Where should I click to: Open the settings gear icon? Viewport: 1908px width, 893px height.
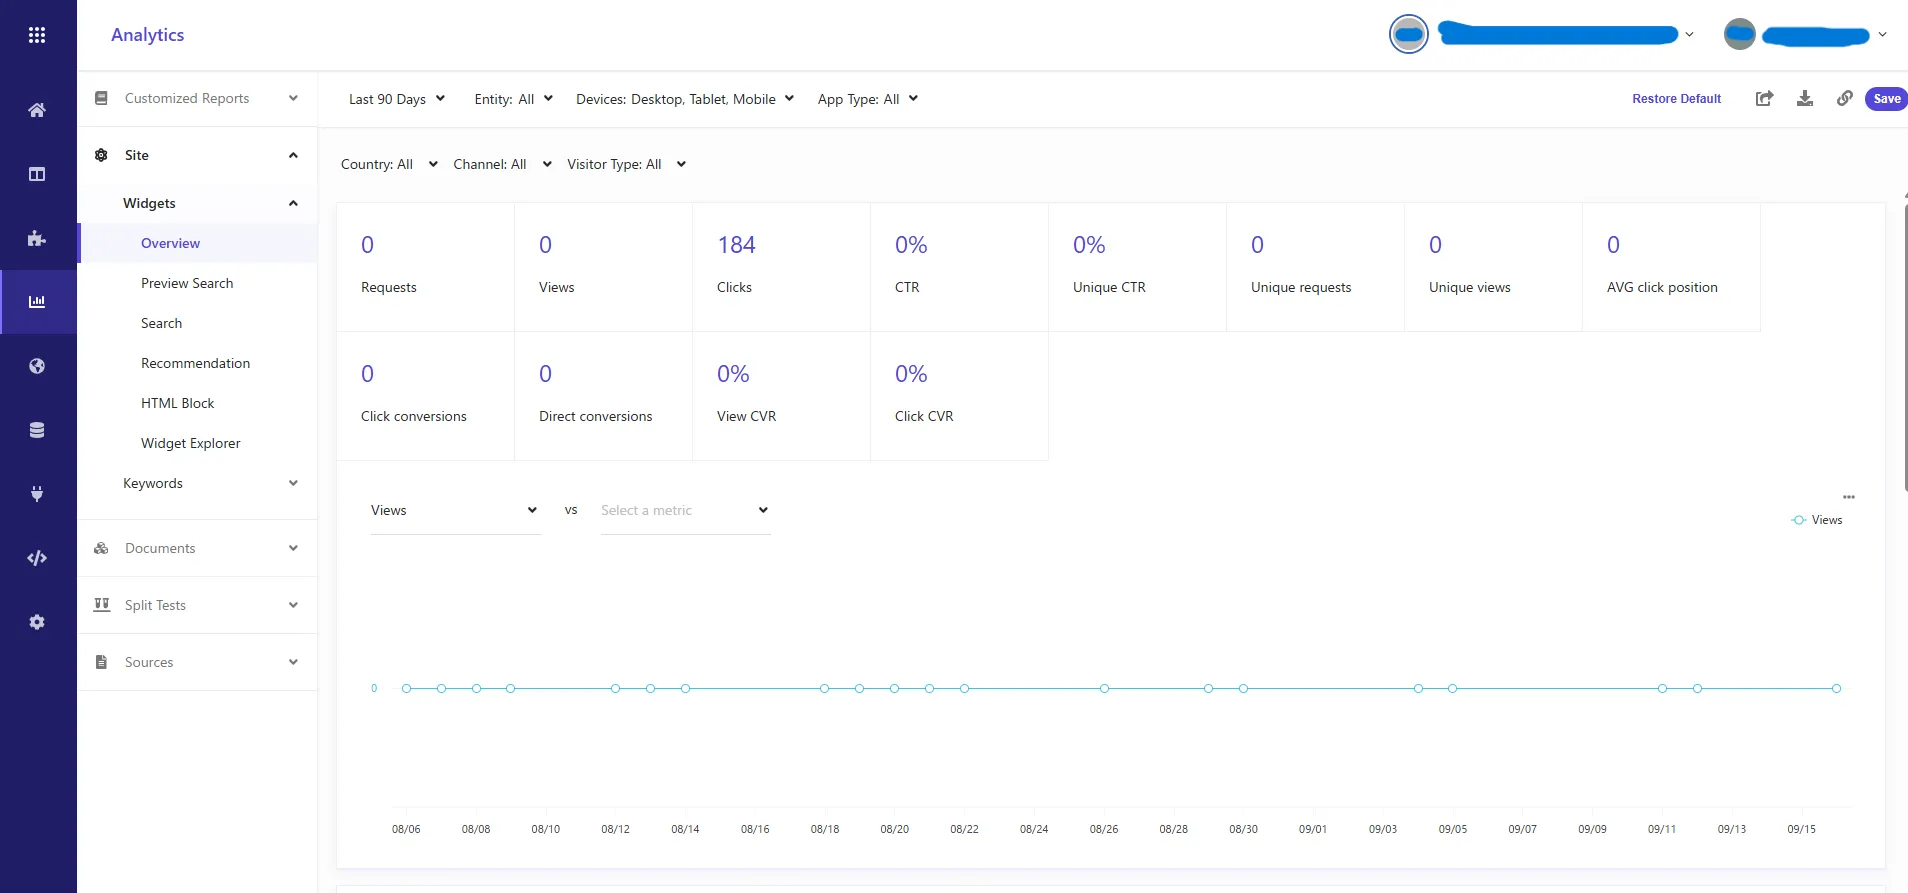(37, 622)
